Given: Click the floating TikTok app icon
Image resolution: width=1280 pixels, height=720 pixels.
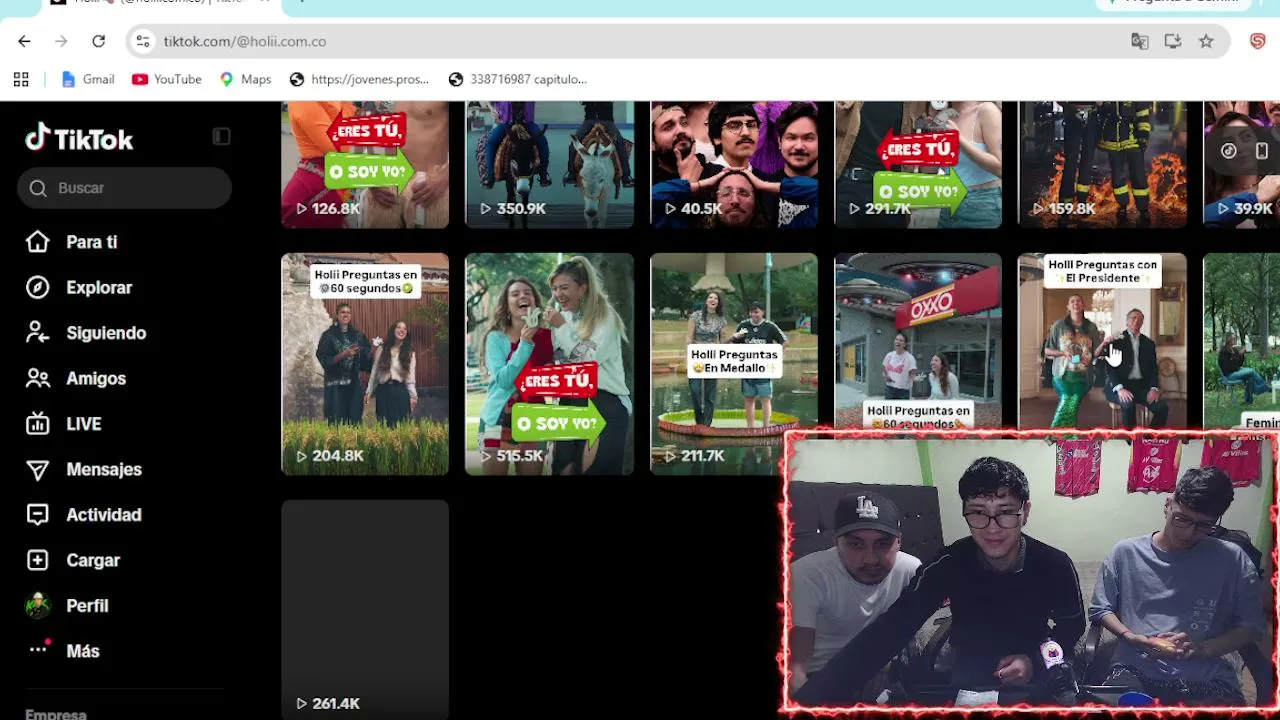Looking at the screenshot, I should (x=1229, y=151).
